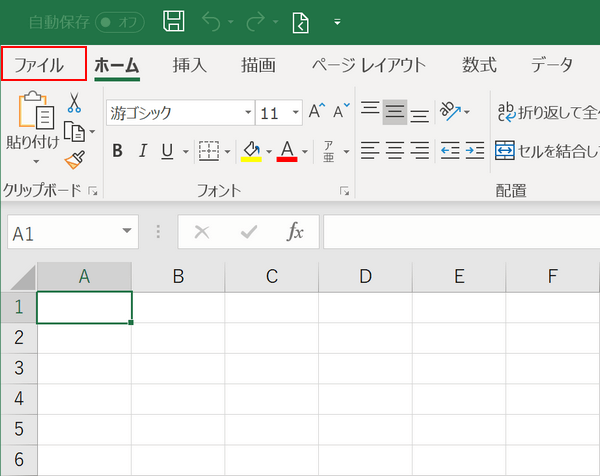Image resolution: width=600 pixels, height=476 pixels.
Task: Expand the font color dropdown arrow
Action: coord(305,152)
